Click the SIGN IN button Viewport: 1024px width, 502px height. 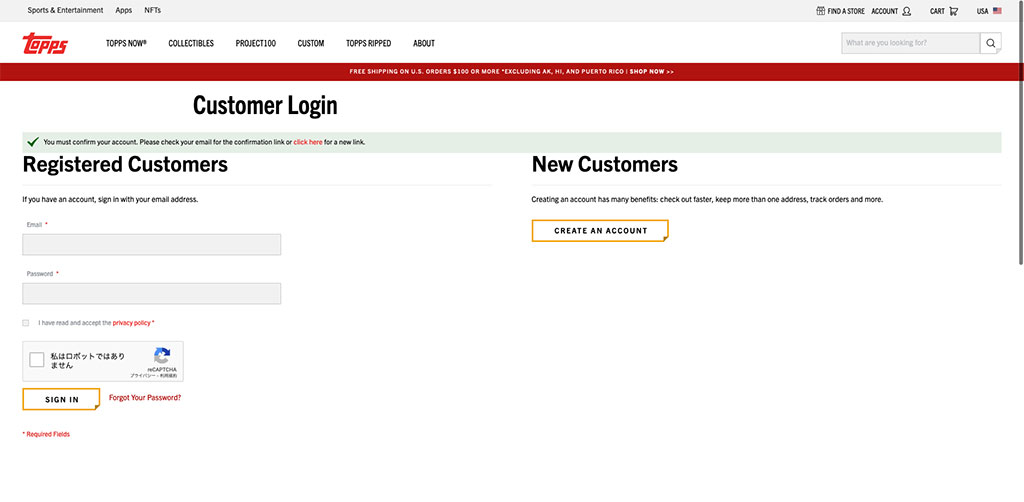[x=61, y=400]
